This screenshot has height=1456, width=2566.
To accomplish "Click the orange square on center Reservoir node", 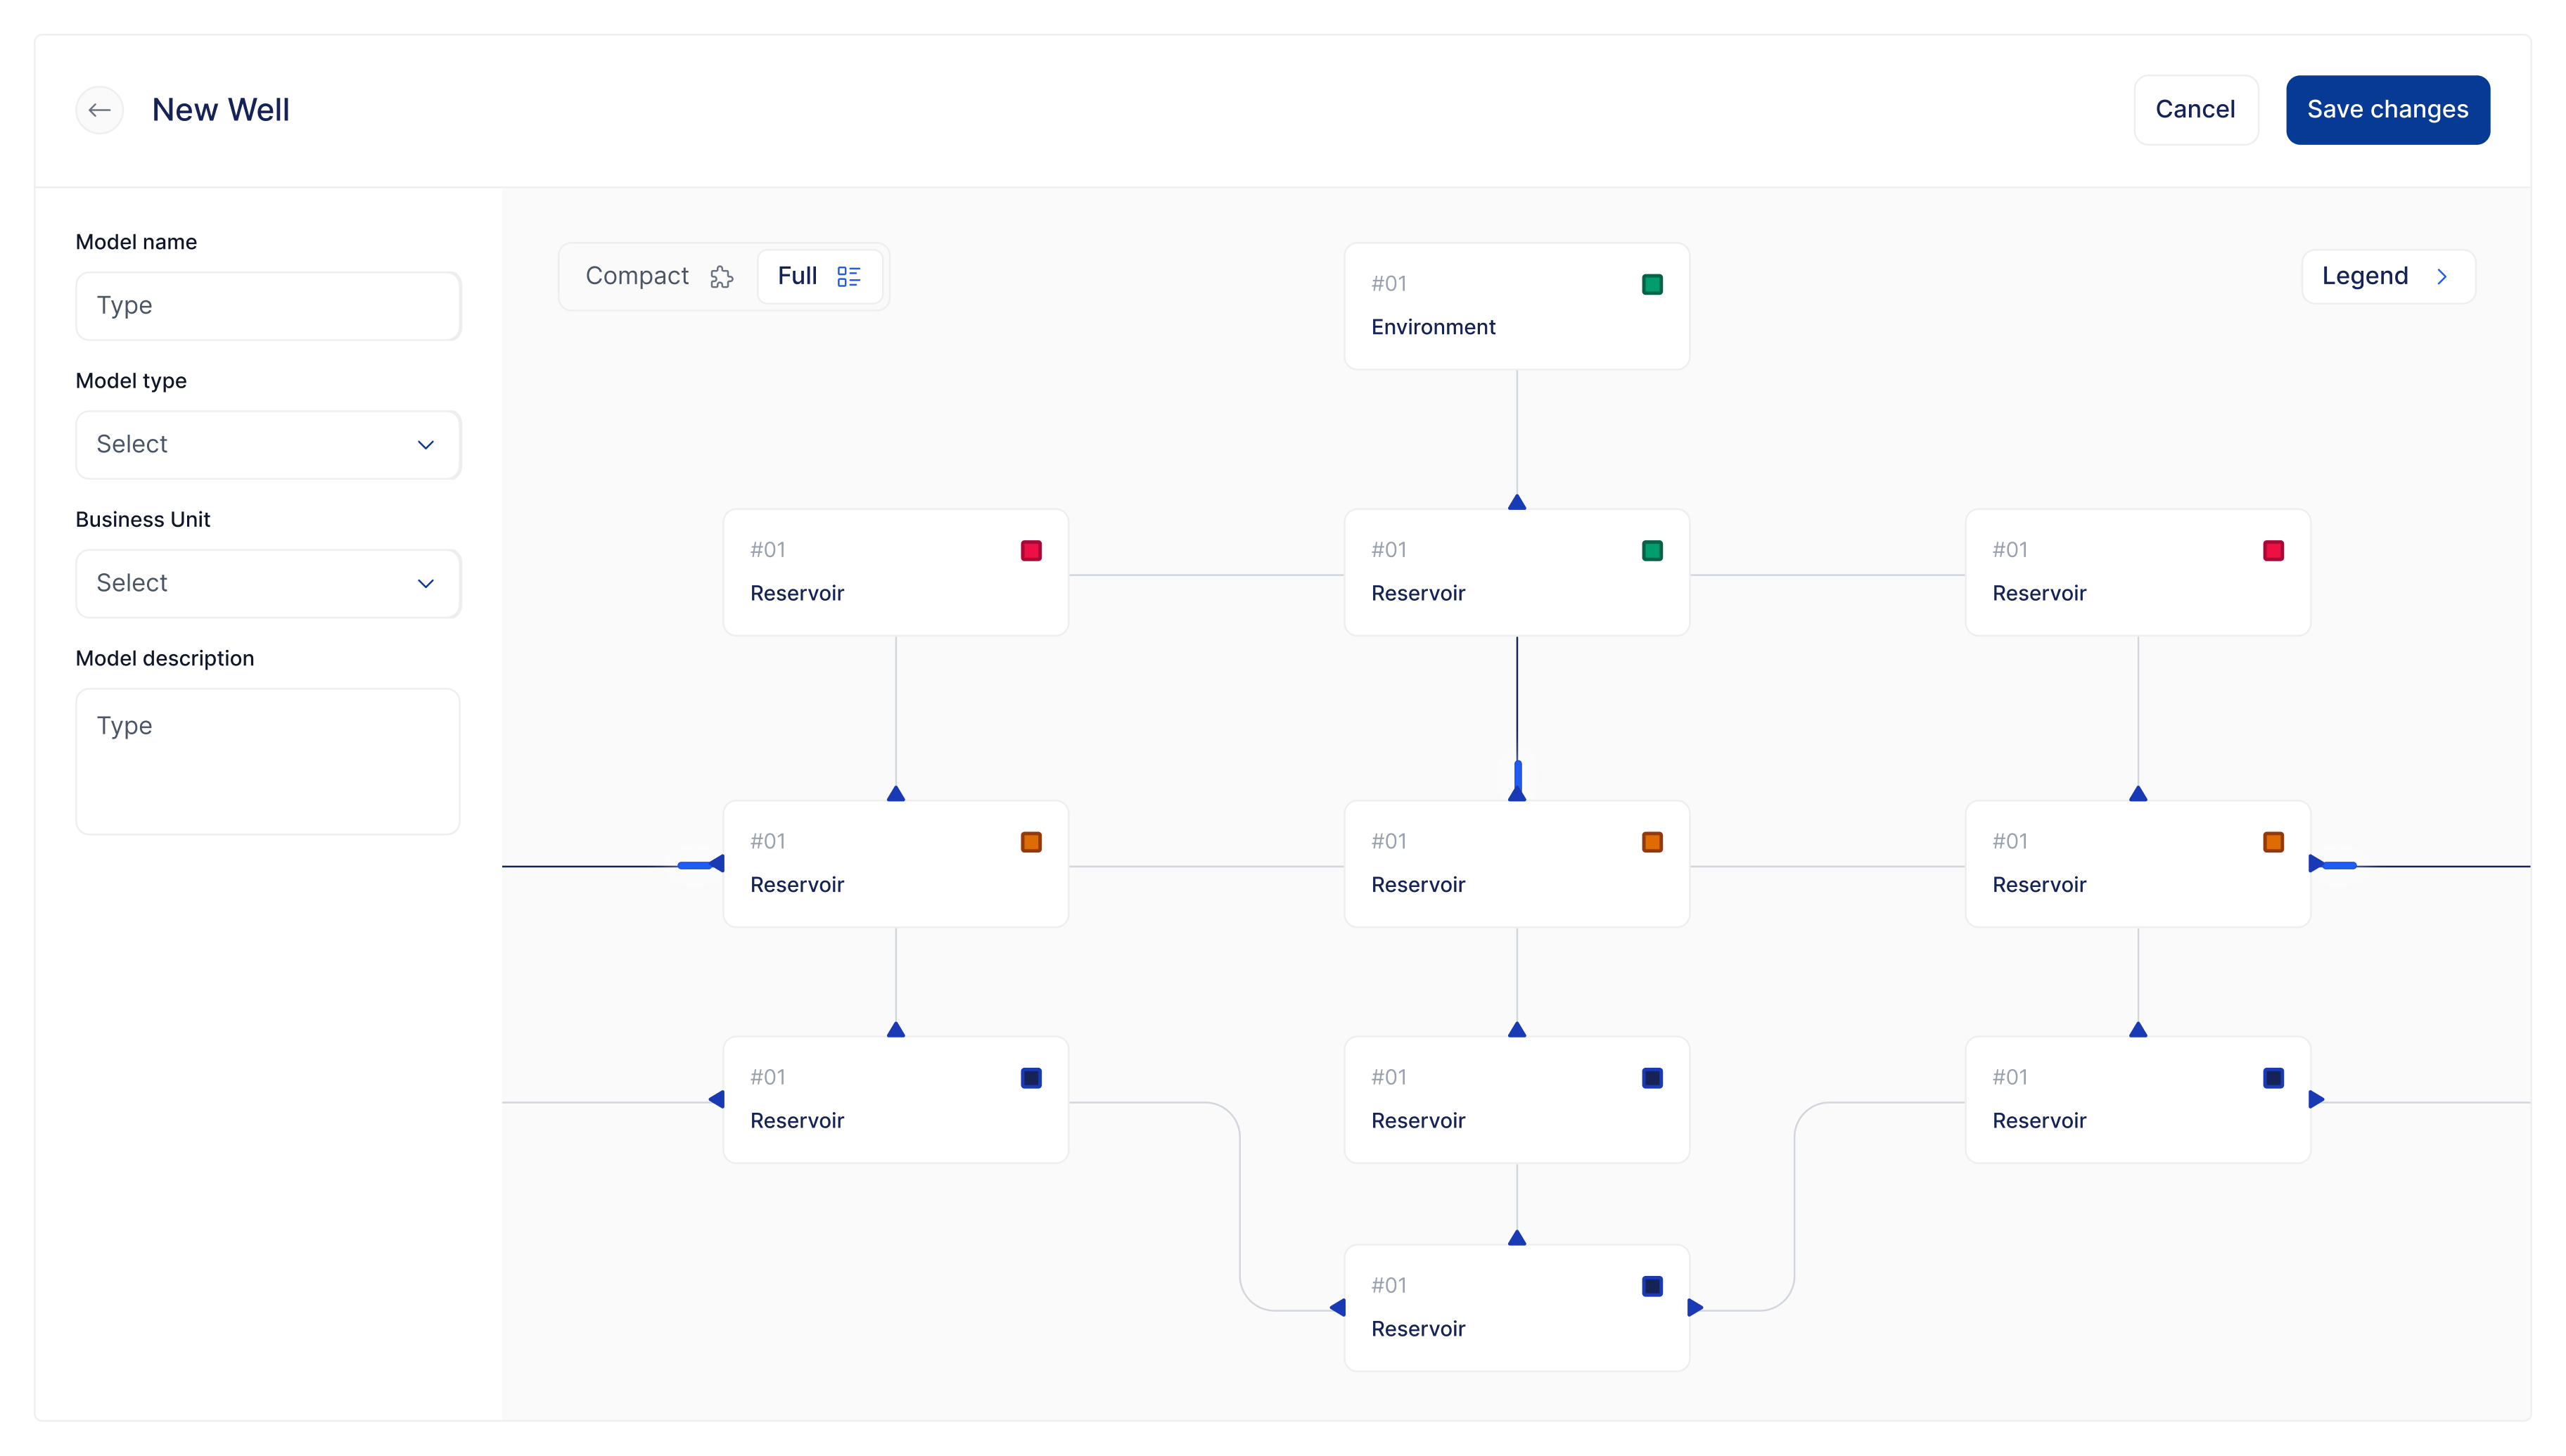I will (x=1652, y=842).
